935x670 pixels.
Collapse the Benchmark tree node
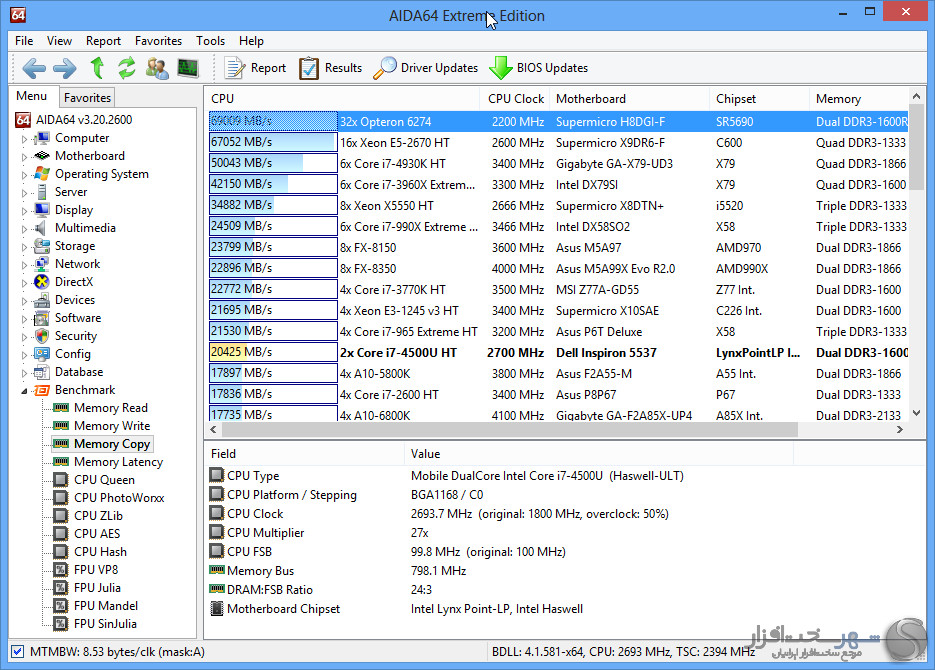pyautogui.click(x=24, y=391)
